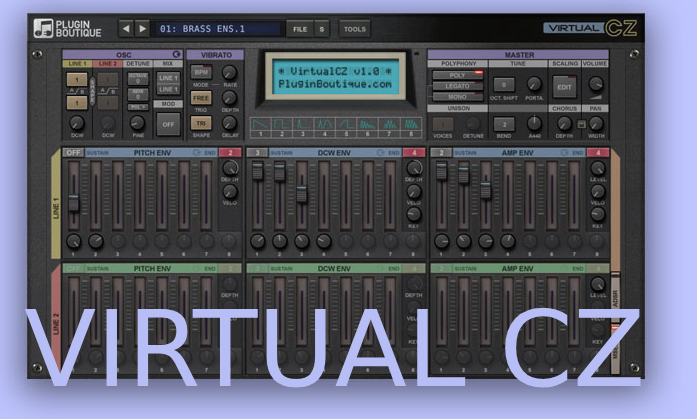Click Line 1 Amp Env sustain value 2
This screenshot has width=697, height=419.
coord(441,152)
